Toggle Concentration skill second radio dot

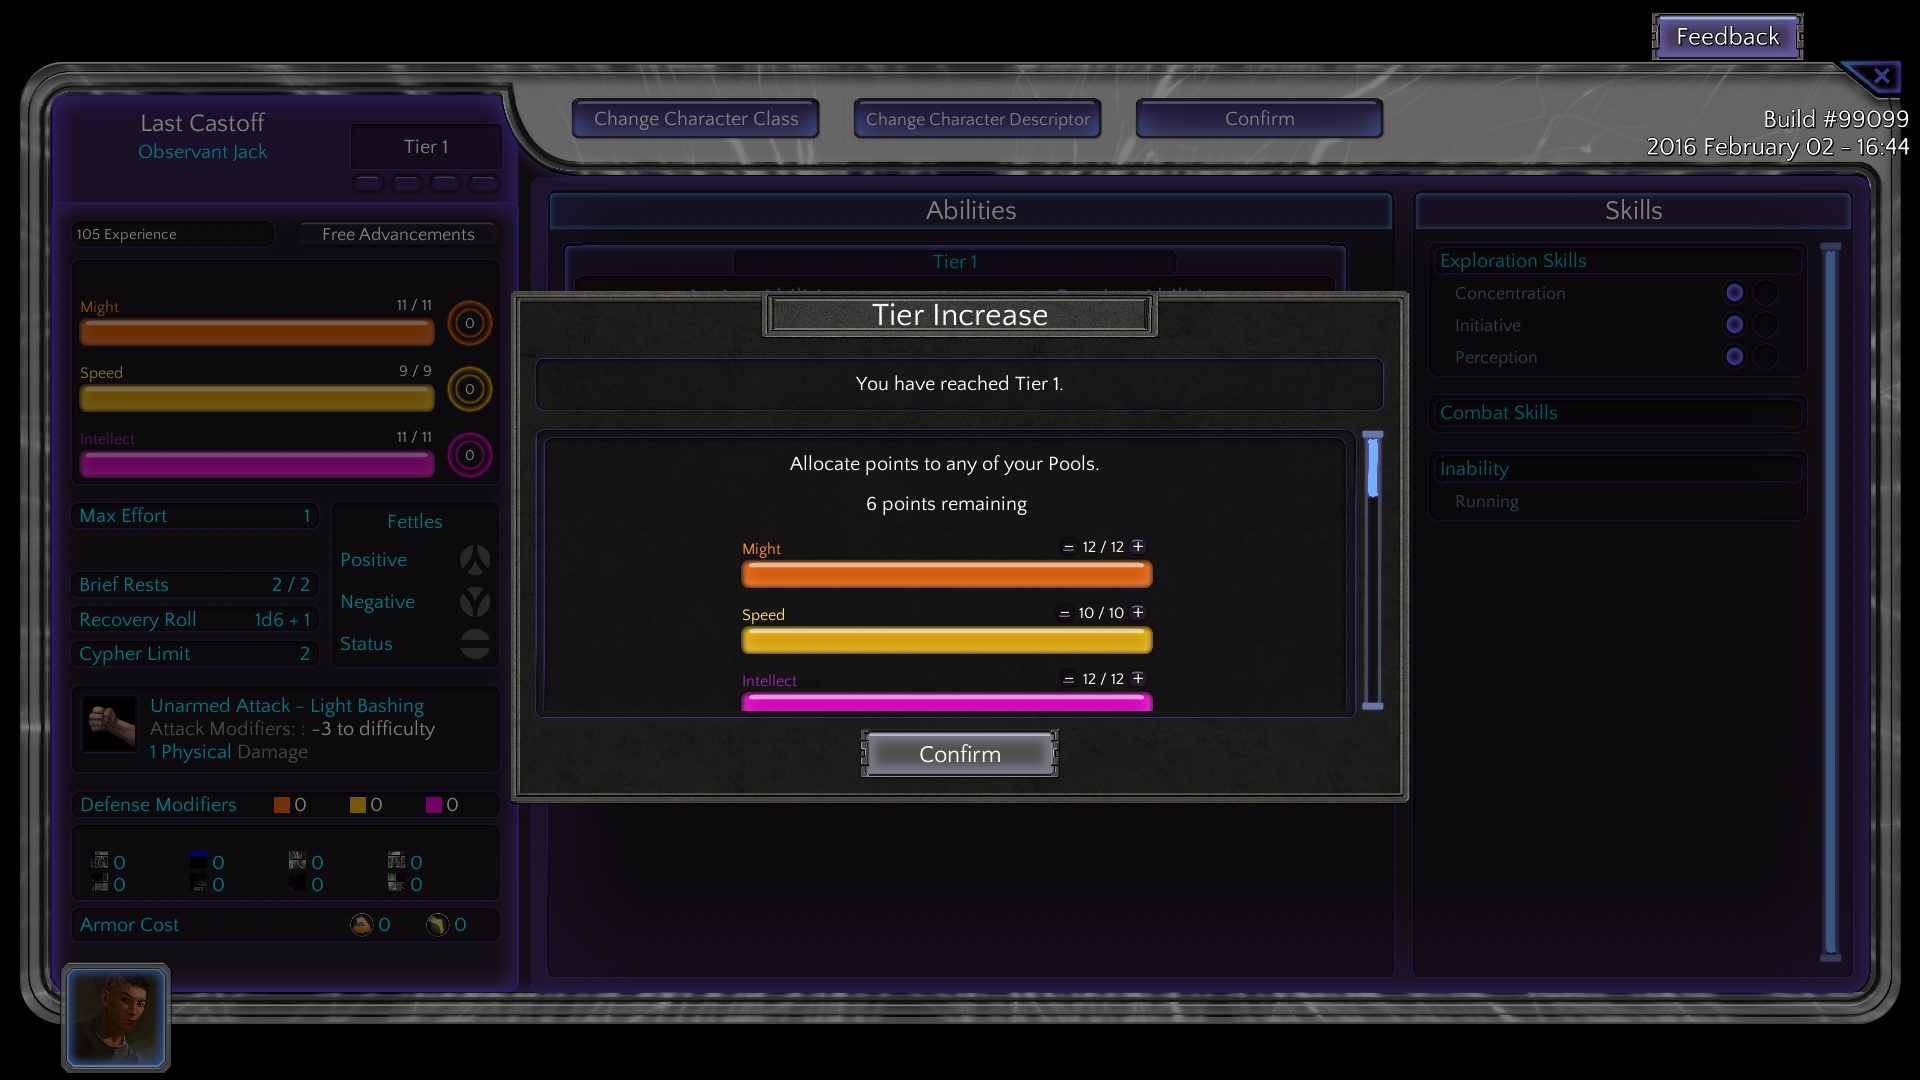click(x=1766, y=293)
